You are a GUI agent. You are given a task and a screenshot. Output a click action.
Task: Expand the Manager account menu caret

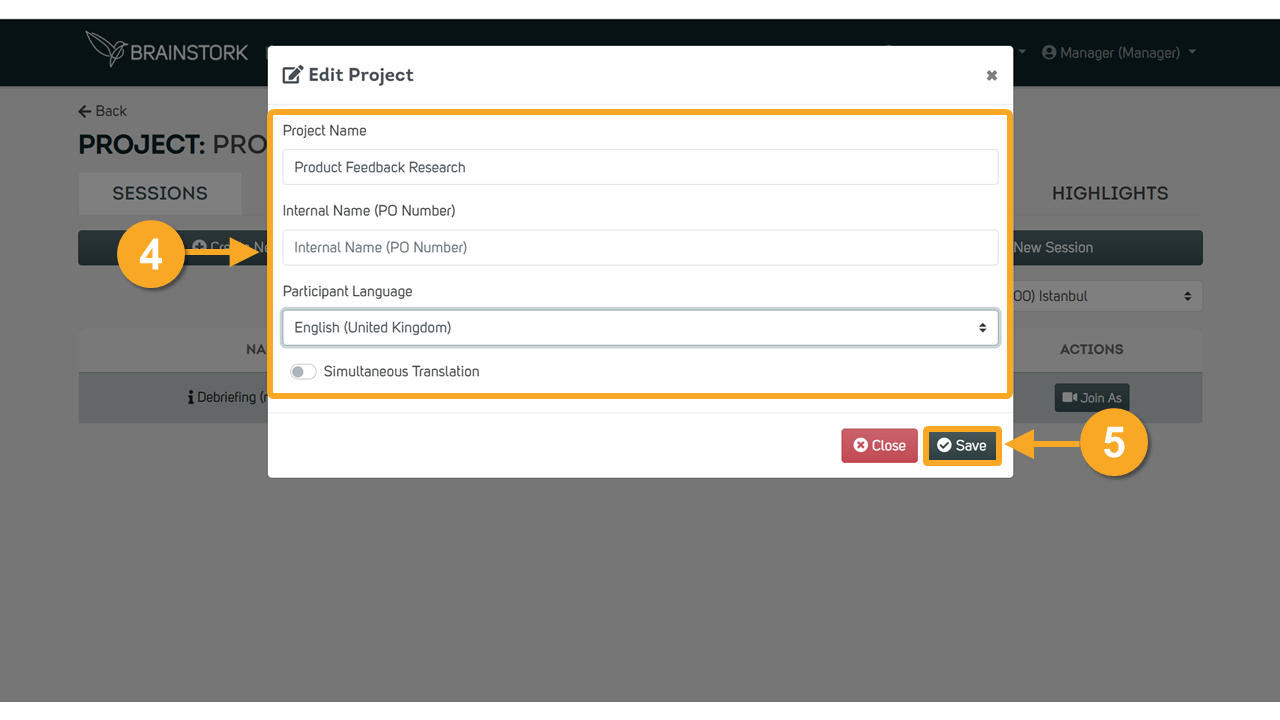pyautogui.click(x=1193, y=52)
